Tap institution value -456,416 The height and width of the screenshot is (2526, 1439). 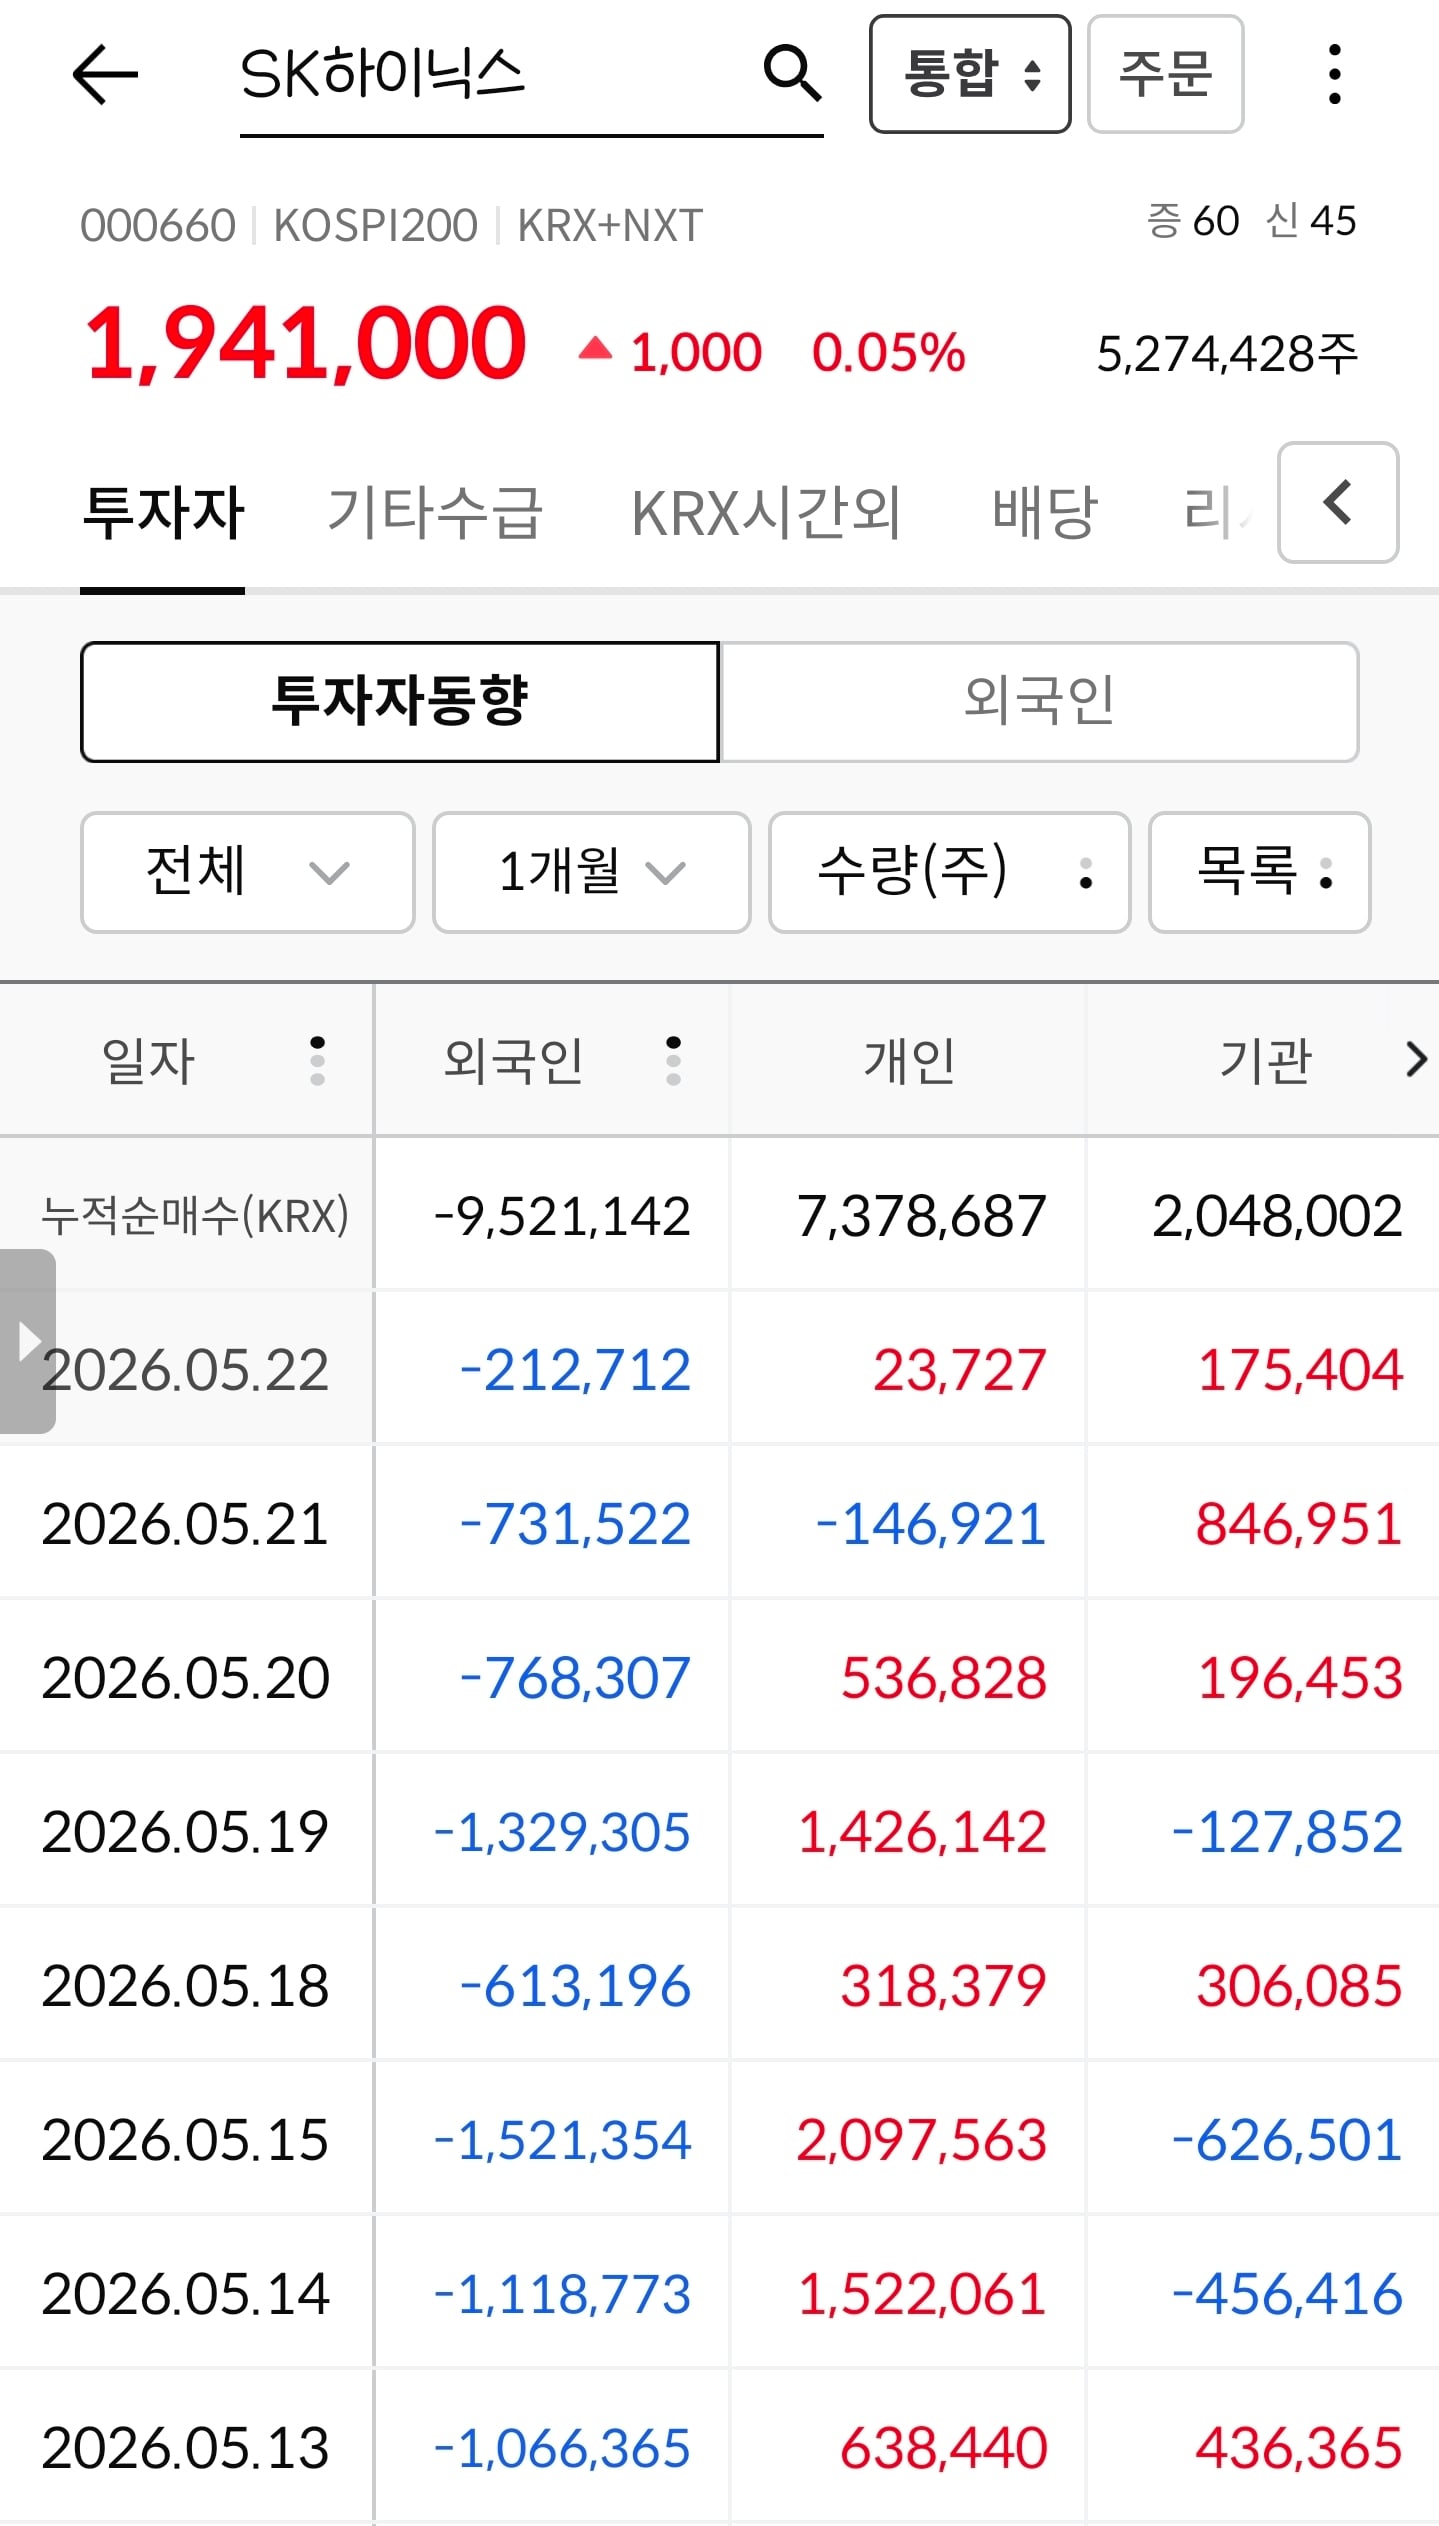pyautogui.click(x=1287, y=2294)
